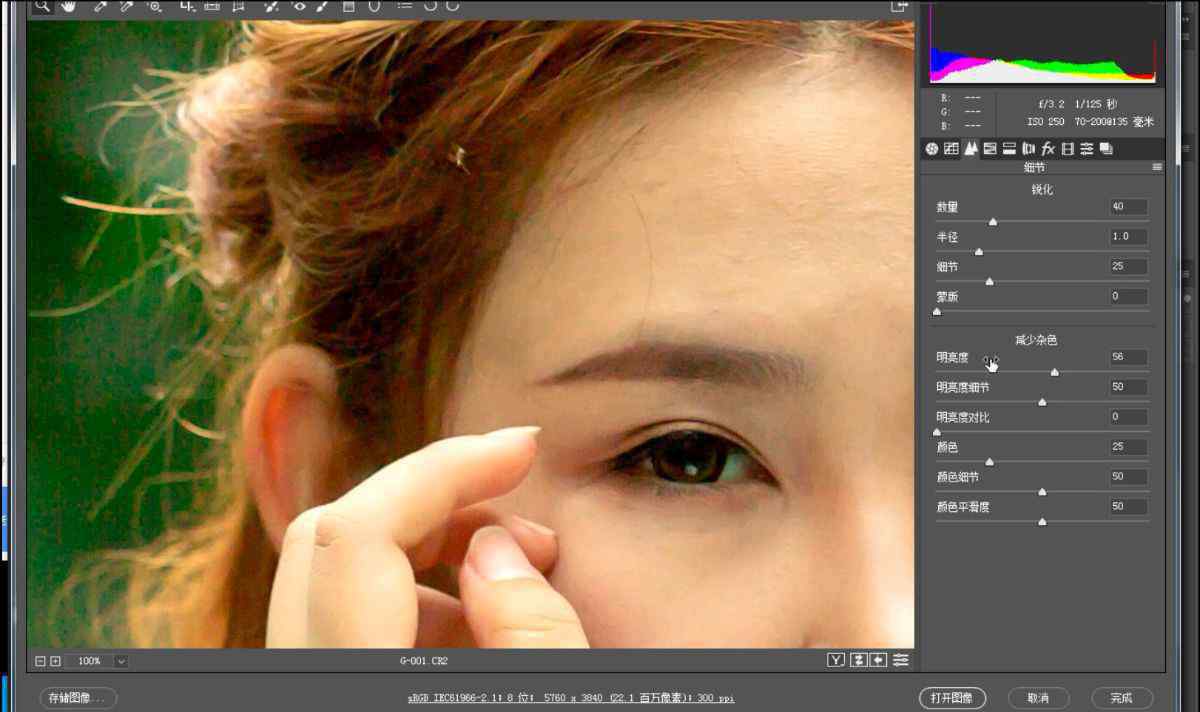Select the Adjustment Brush tool
Image resolution: width=1200 pixels, height=712 pixels.
tap(323, 6)
